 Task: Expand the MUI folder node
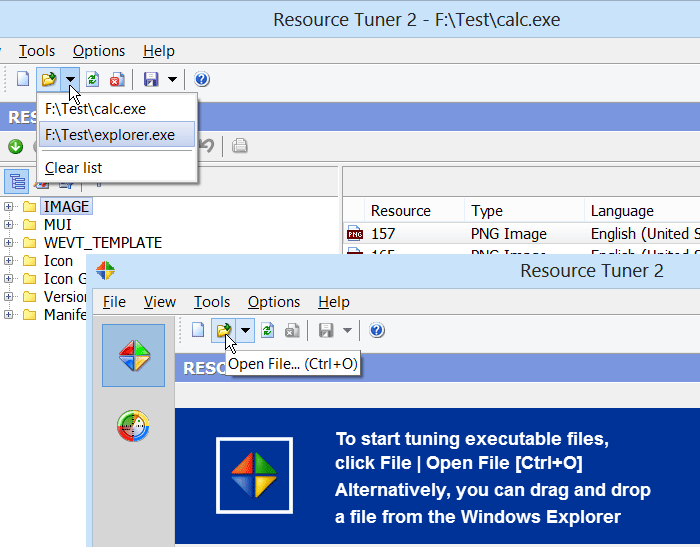click(x=8, y=225)
